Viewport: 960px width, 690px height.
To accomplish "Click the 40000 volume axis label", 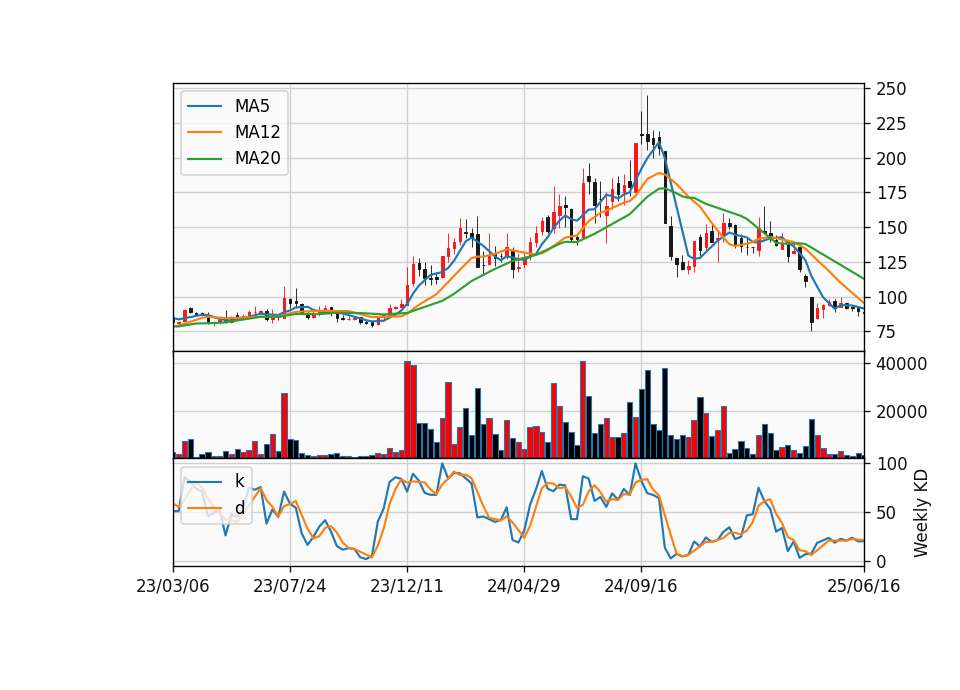I will click(902, 364).
